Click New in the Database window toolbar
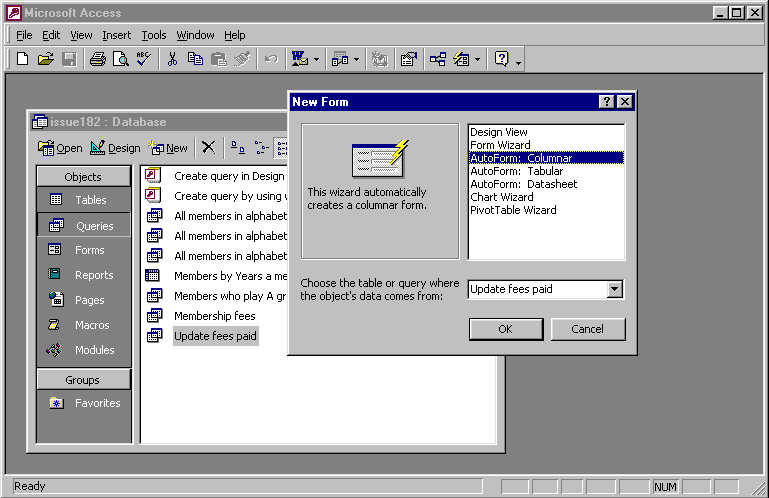 coord(168,148)
